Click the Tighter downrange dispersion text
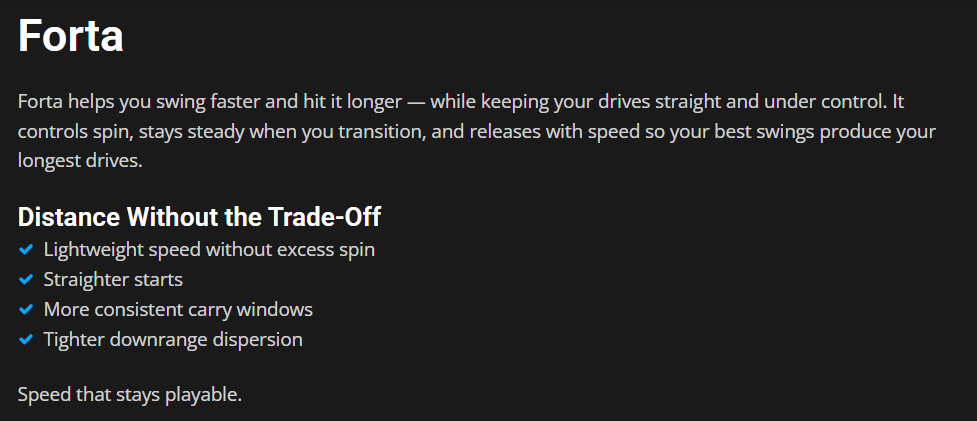 173,339
